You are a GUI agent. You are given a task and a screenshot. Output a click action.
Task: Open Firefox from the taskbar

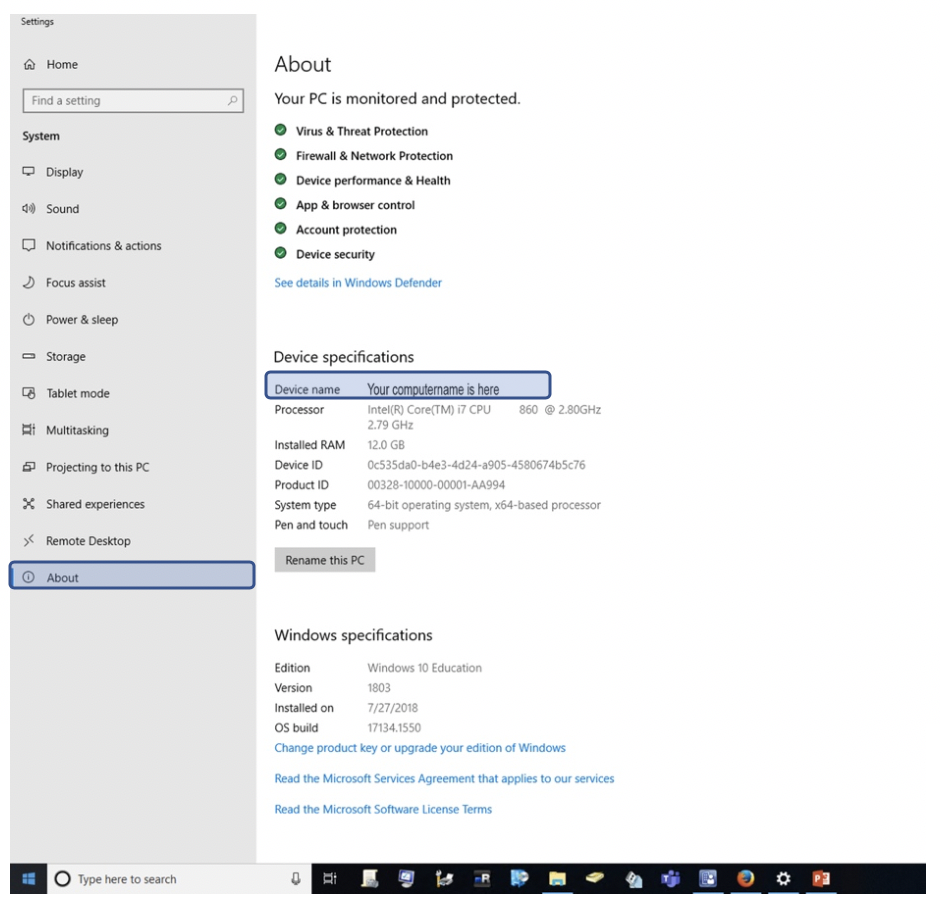click(x=745, y=879)
